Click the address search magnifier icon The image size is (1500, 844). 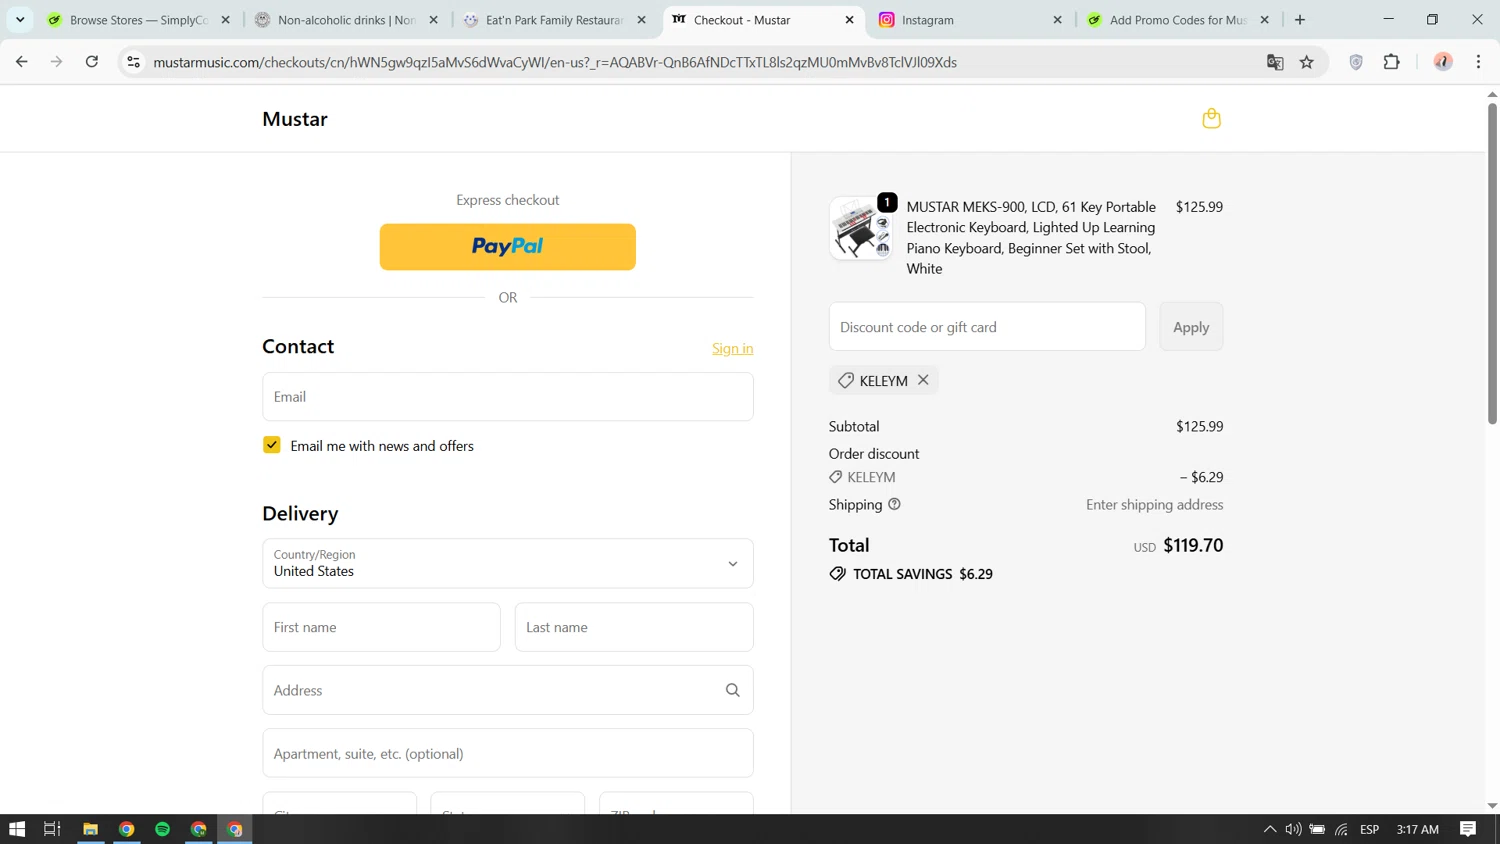tap(733, 690)
